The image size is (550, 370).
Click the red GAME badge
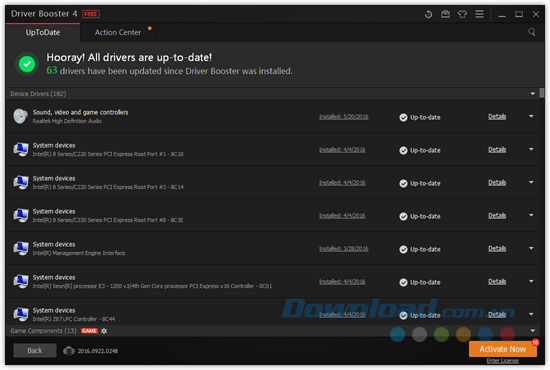tap(89, 331)
